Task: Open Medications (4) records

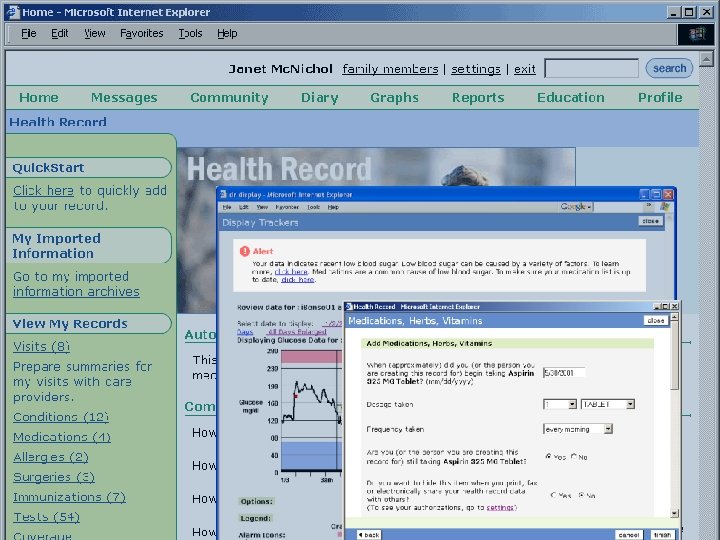Action: 62,437
